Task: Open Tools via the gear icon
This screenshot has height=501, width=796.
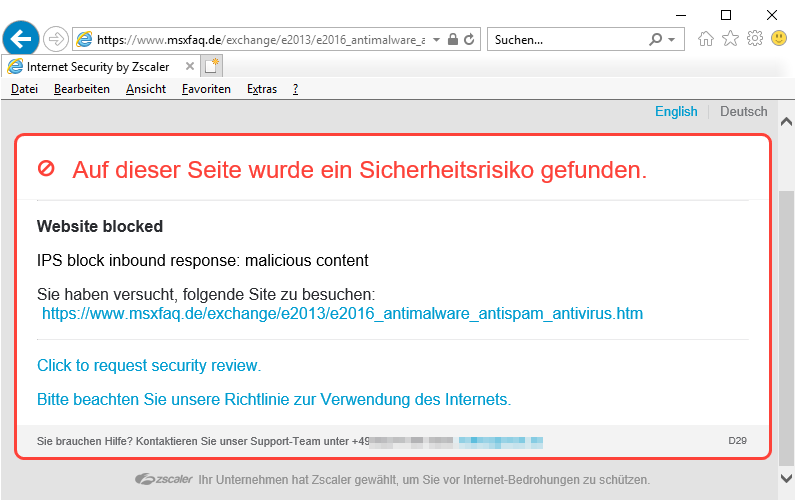Action: click(x=755, y=38)
